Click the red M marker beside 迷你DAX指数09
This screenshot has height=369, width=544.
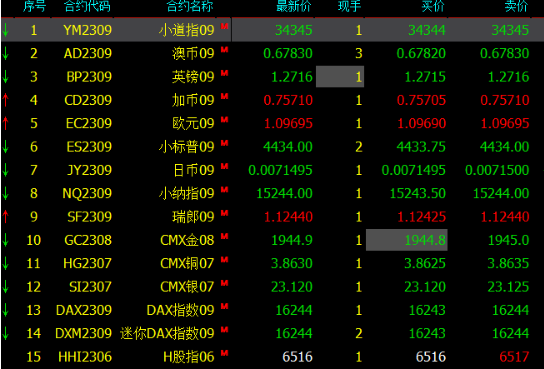(224, 329)
